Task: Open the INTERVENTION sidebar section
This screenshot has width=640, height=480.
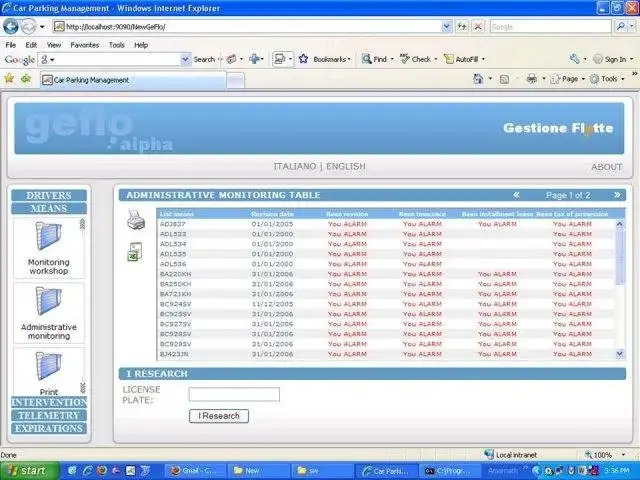Action: coord(49,402)
